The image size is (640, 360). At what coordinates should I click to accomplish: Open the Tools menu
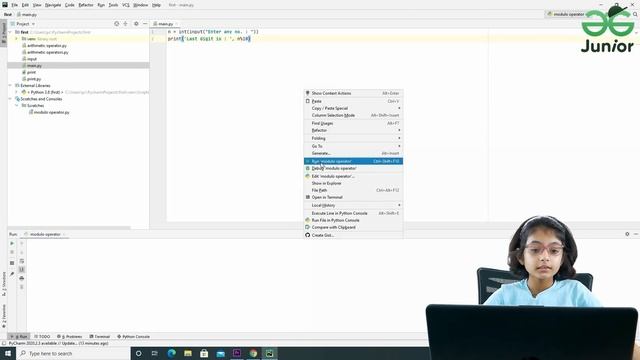(113, 5)
